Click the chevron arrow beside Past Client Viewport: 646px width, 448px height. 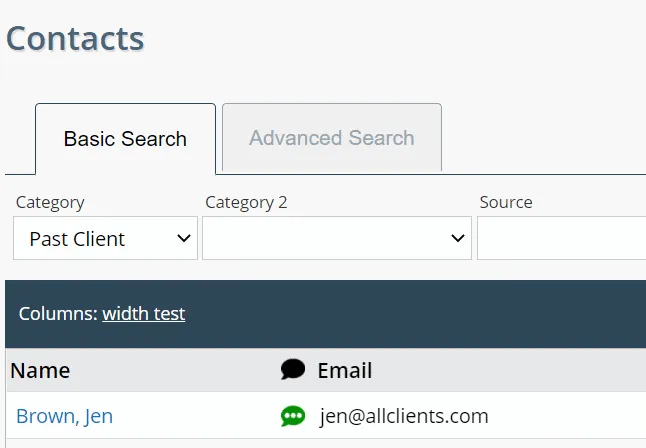coord(184,238)
